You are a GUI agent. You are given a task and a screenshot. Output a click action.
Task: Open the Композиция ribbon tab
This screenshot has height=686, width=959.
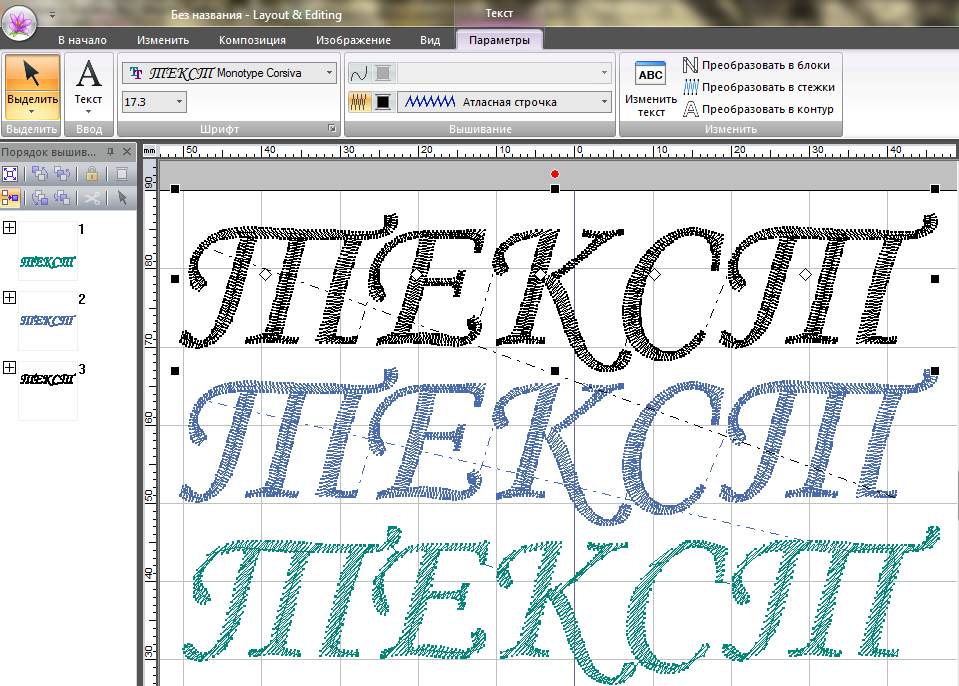pyautogui.click(x=252, y=40)
